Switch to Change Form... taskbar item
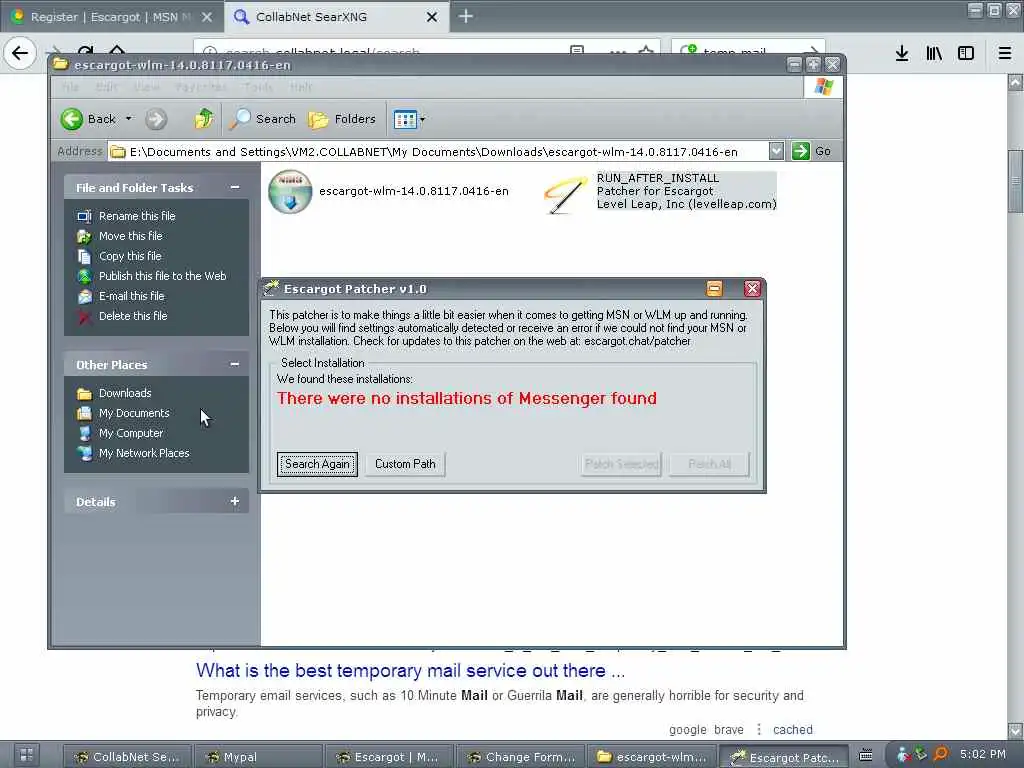 (521, 757)
